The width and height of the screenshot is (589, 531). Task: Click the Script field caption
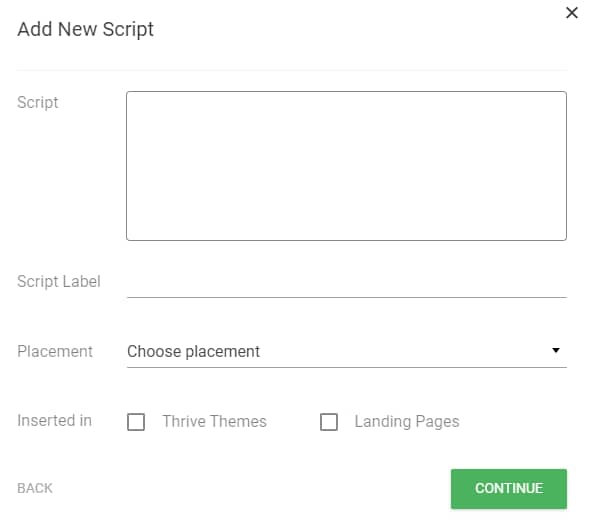(38, 103)
